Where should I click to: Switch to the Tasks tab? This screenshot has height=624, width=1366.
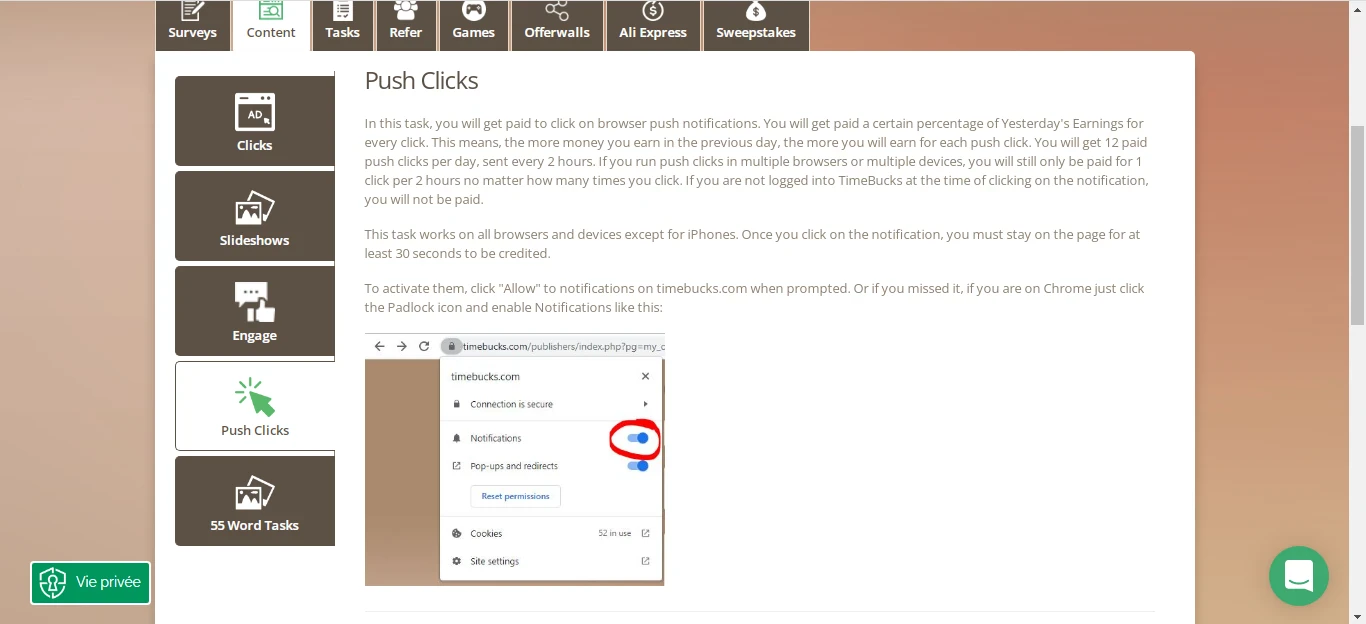(x=342, y=25)
